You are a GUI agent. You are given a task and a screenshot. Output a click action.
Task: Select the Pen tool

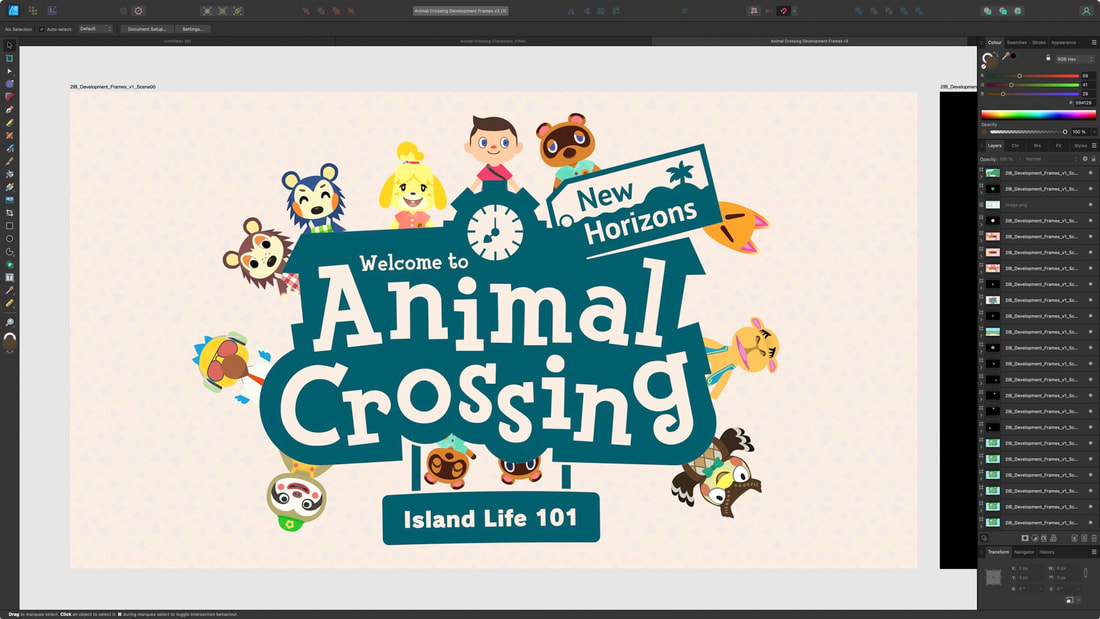9,109
